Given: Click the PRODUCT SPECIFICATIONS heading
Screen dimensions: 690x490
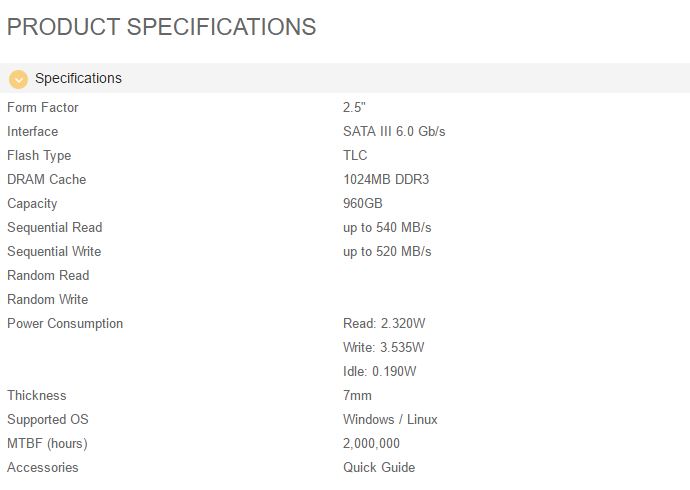Looking at the screenshot, I should [162, 27].
